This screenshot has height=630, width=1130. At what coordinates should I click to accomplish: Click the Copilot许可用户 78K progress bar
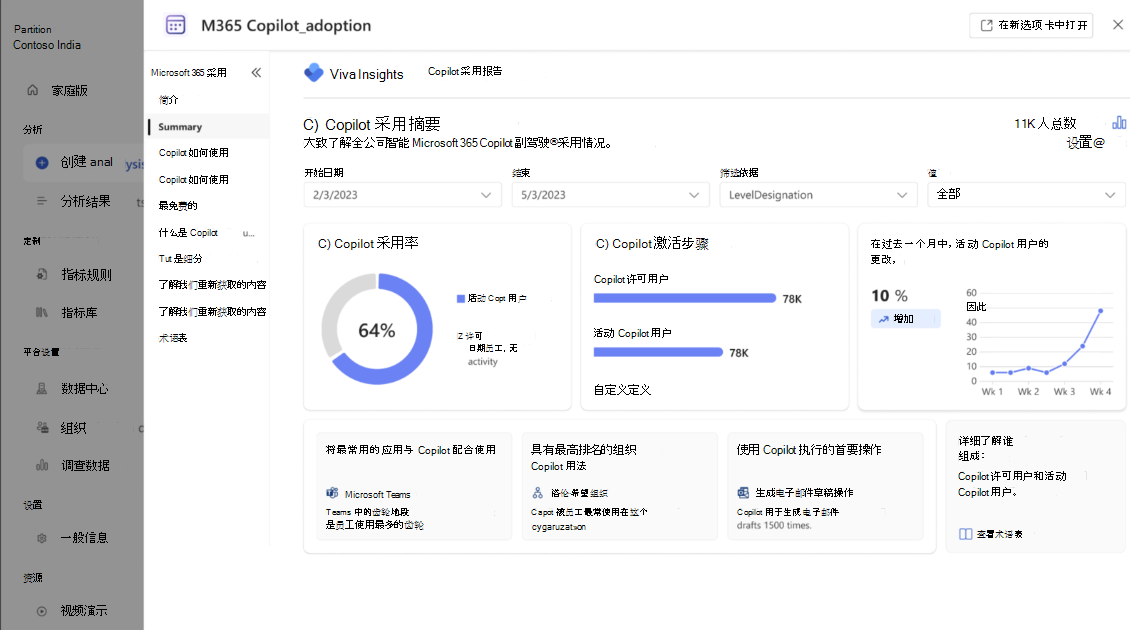[685, 298]
